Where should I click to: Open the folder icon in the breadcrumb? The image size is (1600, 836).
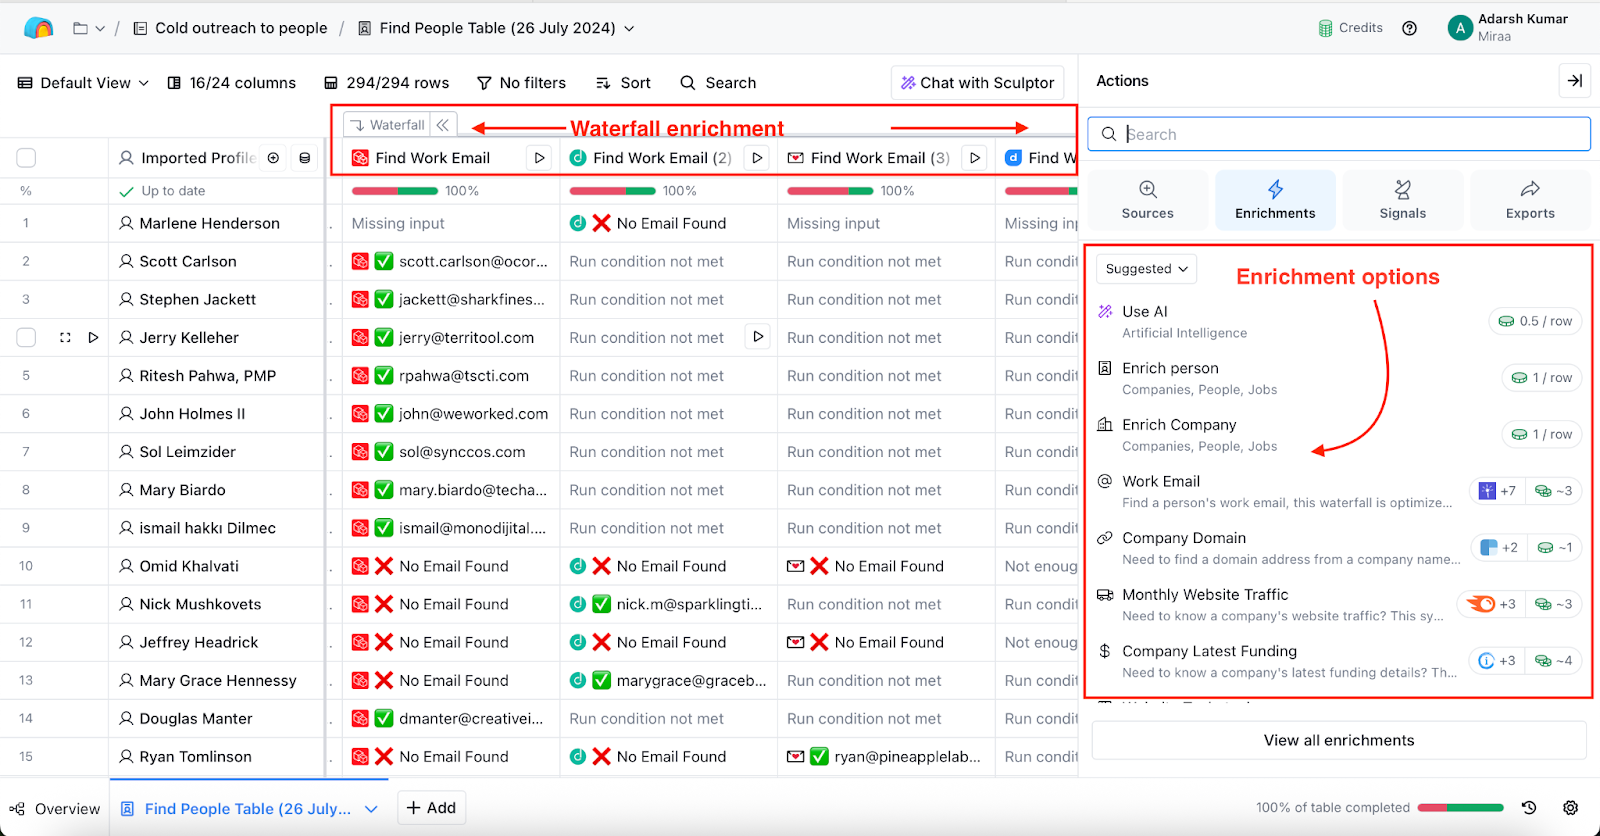[81, 28]
